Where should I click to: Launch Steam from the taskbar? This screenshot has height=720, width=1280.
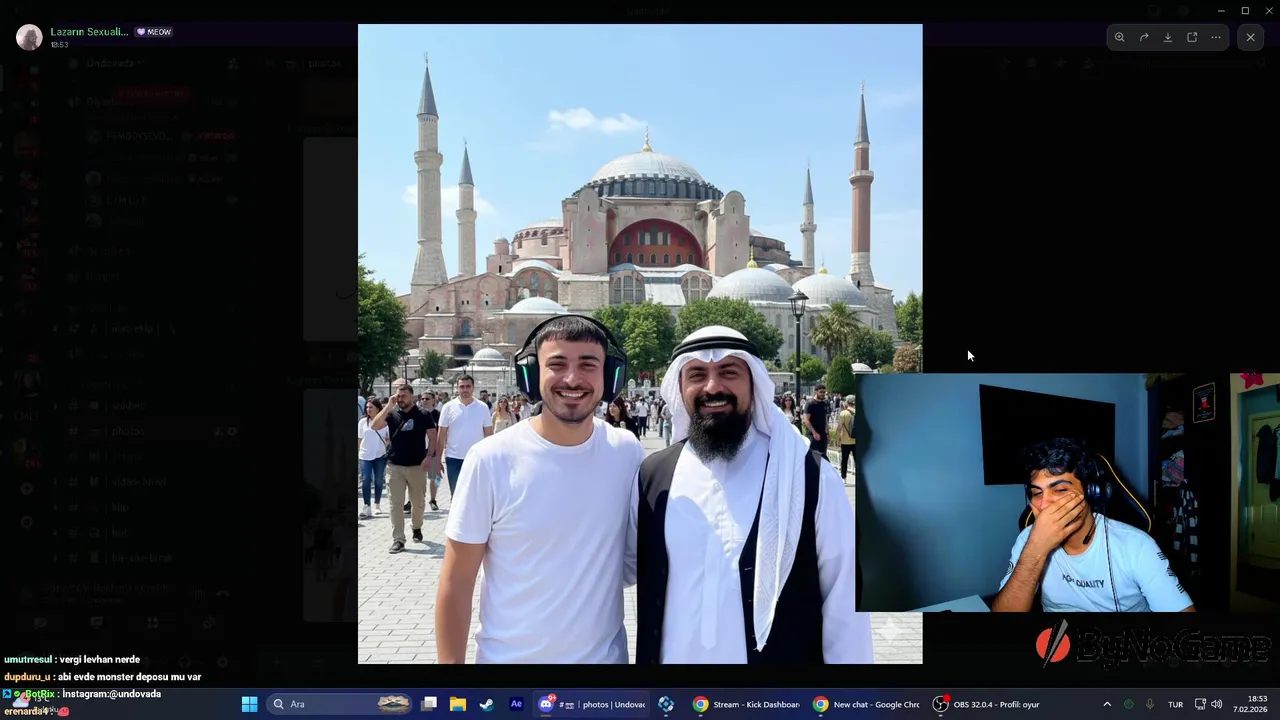pyautogui.click(x=486, y=704)
